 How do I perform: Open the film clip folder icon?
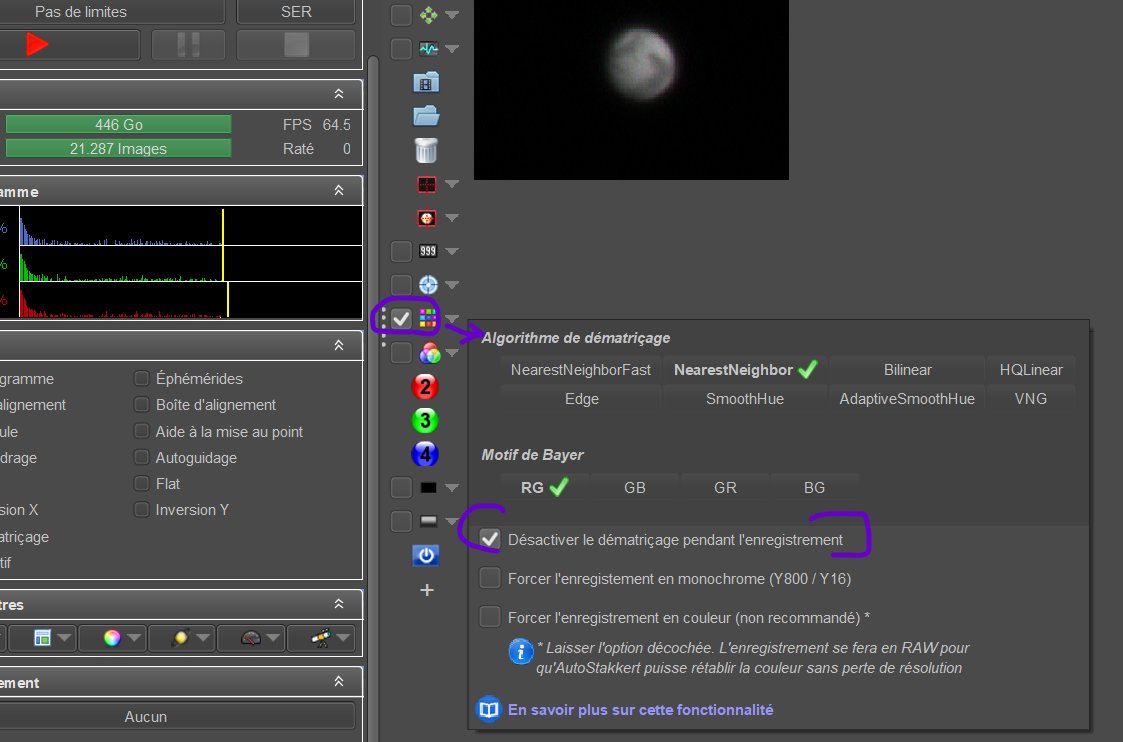pyautogui.click(x=426, y=82)
